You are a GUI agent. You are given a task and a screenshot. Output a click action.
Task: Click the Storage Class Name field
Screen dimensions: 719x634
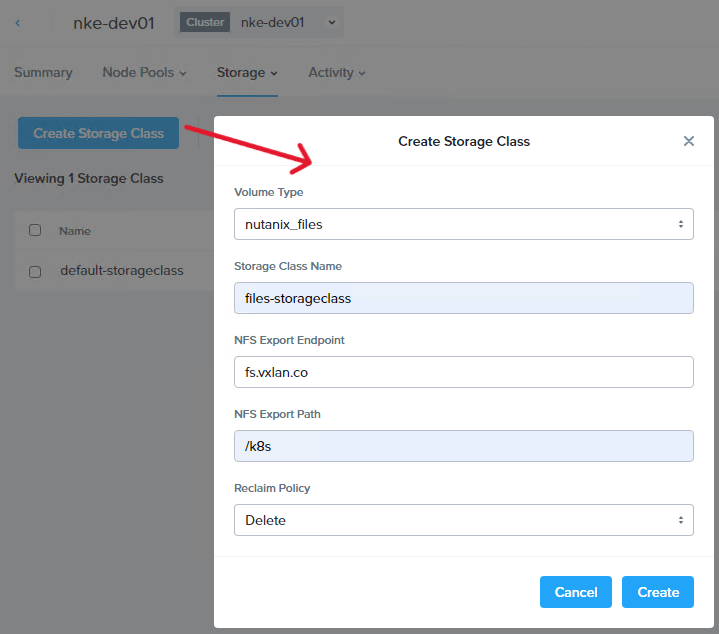(463, 298)
